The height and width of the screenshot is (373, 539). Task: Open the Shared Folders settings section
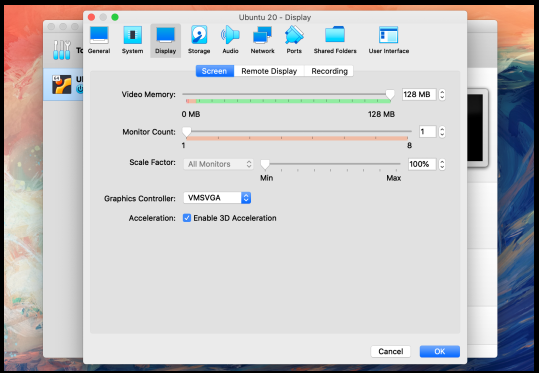(335, 41)
